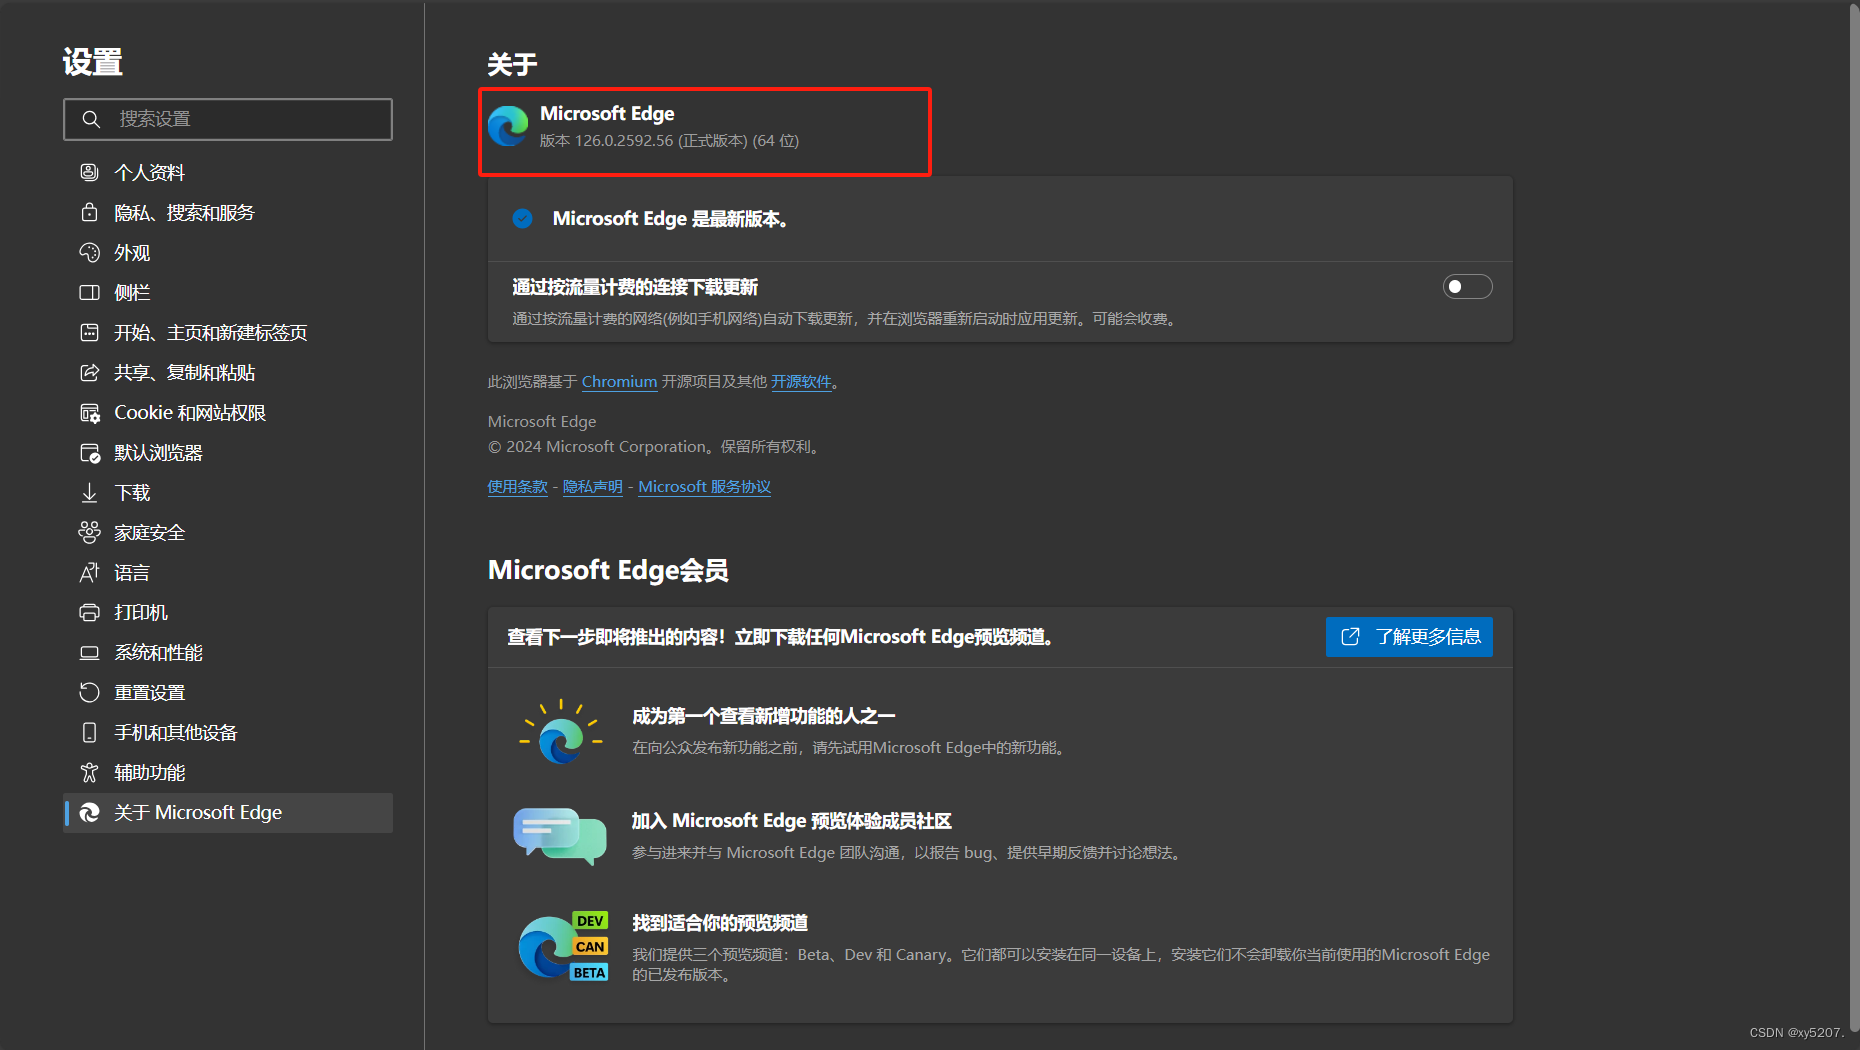Open 重置设置 page
The height and width of the screenshot is (1050, 1860).
[x=228, y=692]
